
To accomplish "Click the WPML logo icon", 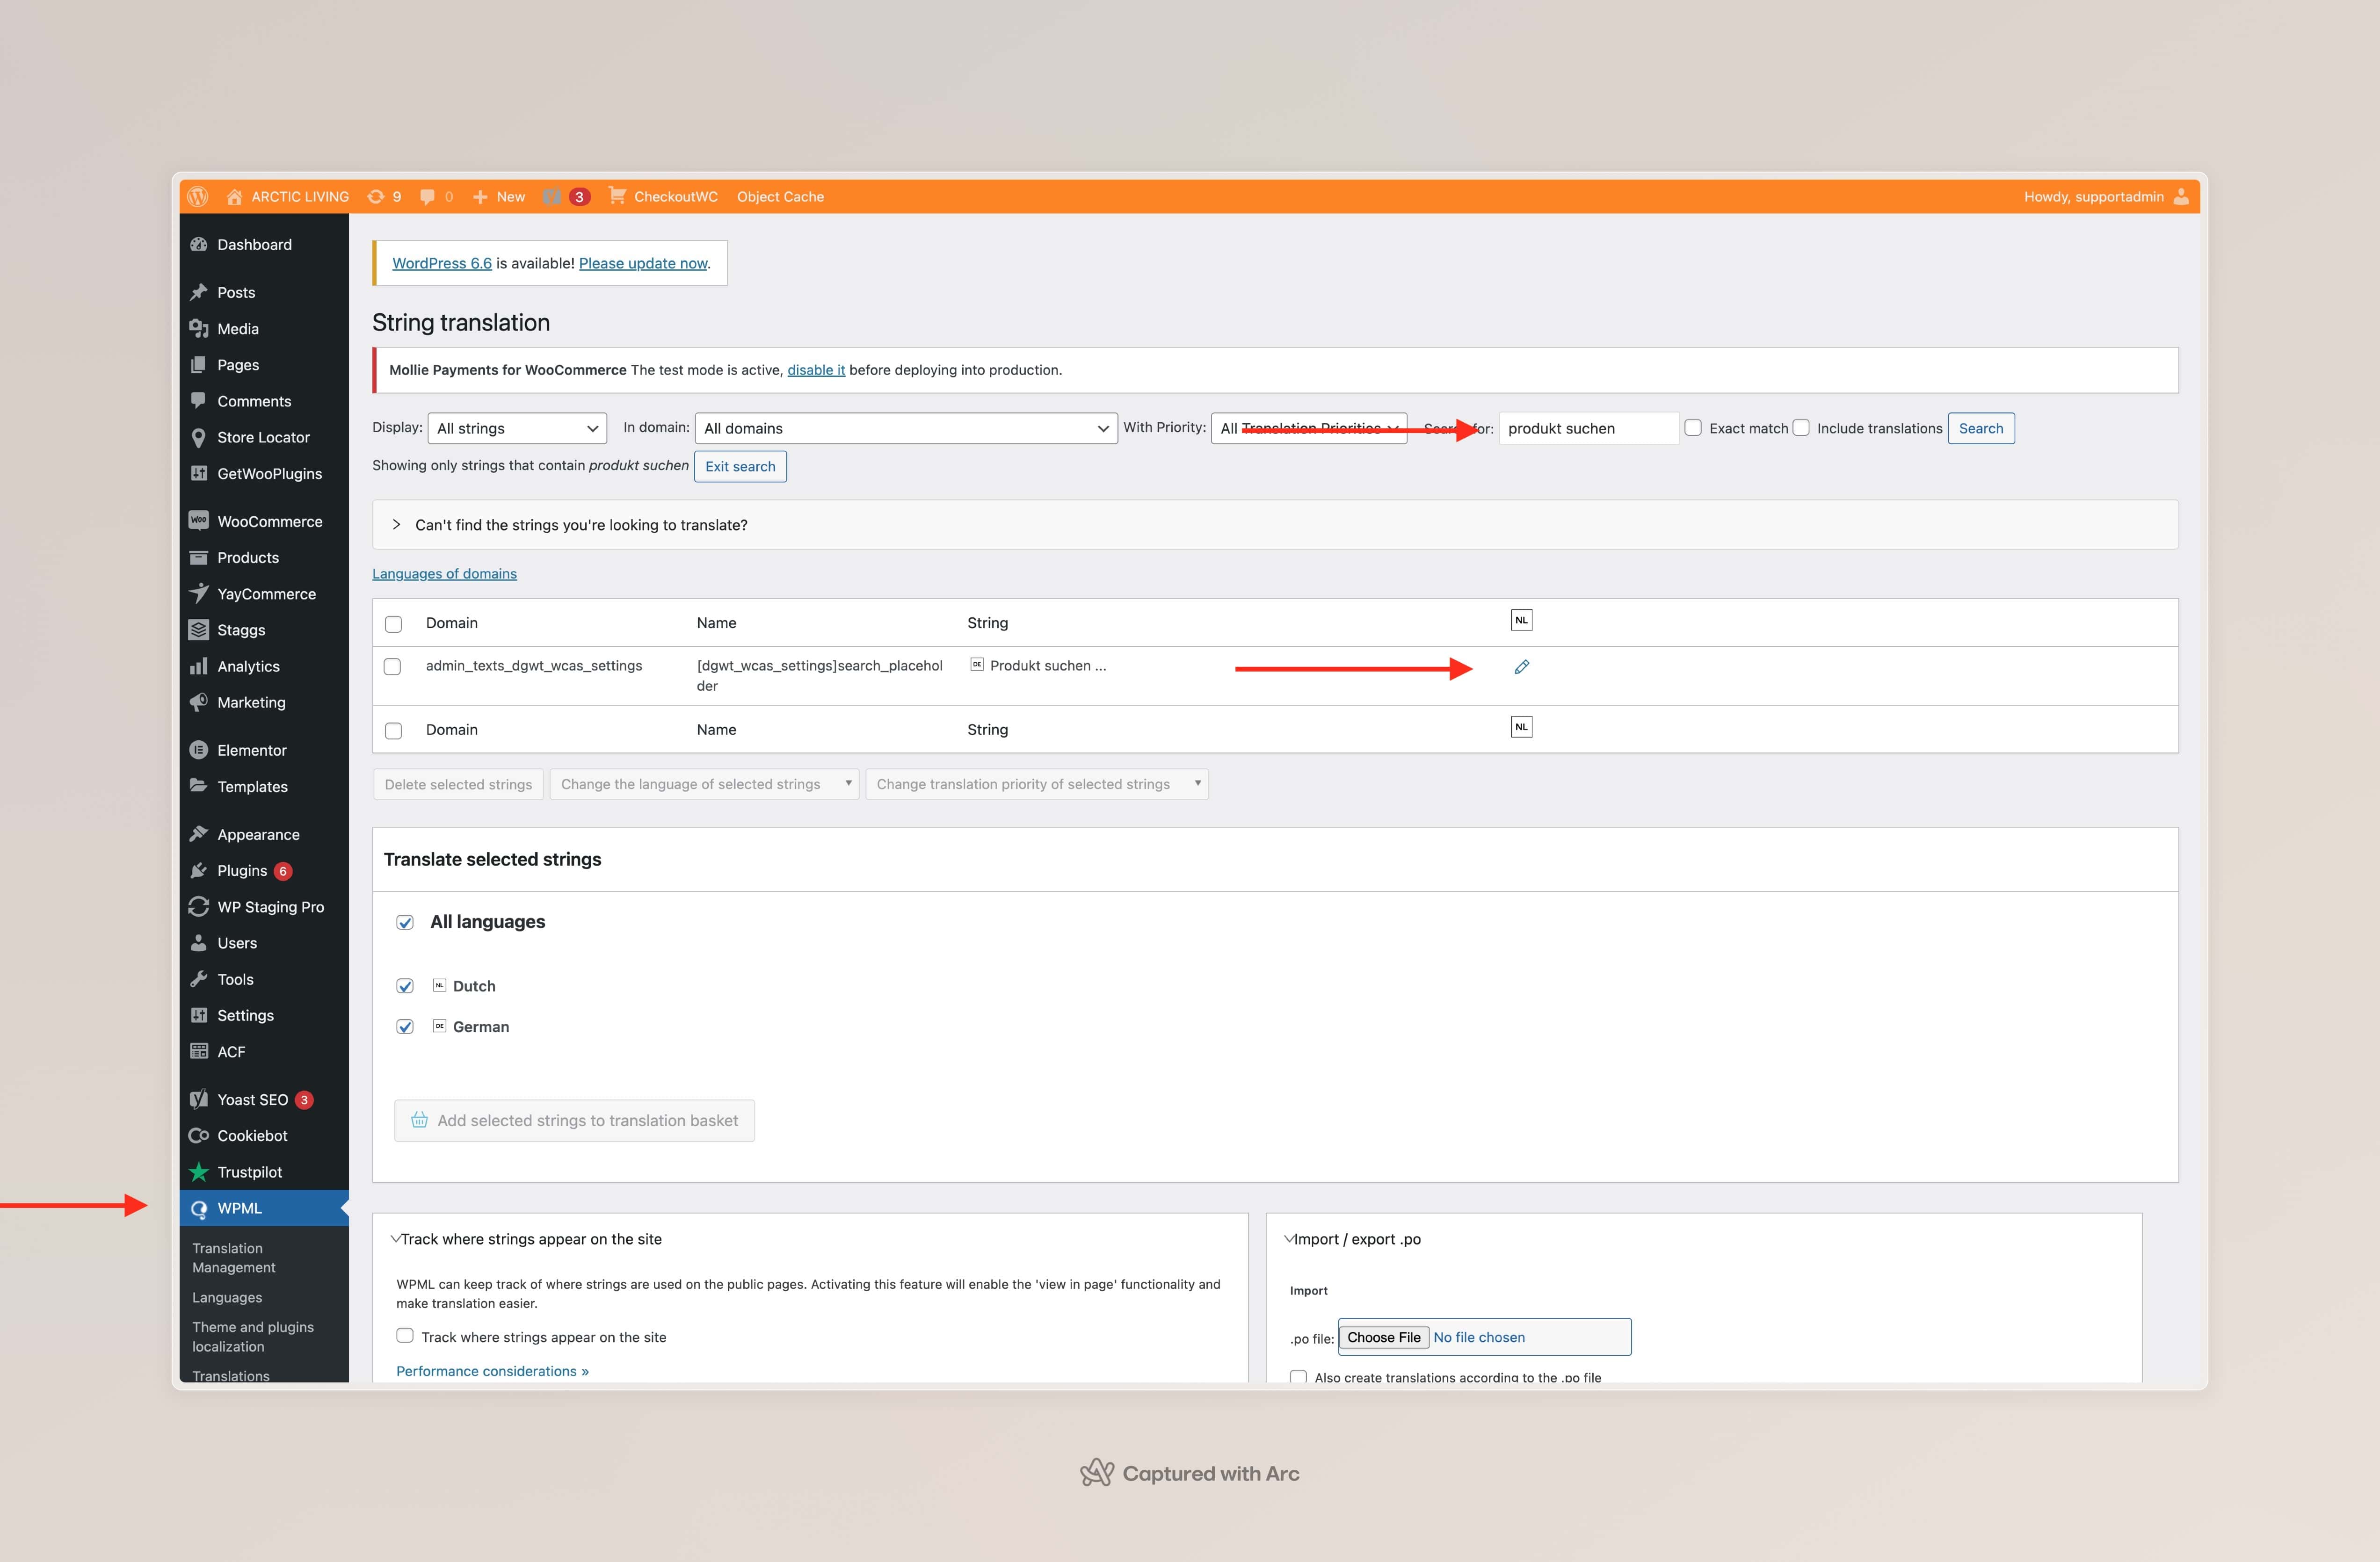I will pos(198,1208).
